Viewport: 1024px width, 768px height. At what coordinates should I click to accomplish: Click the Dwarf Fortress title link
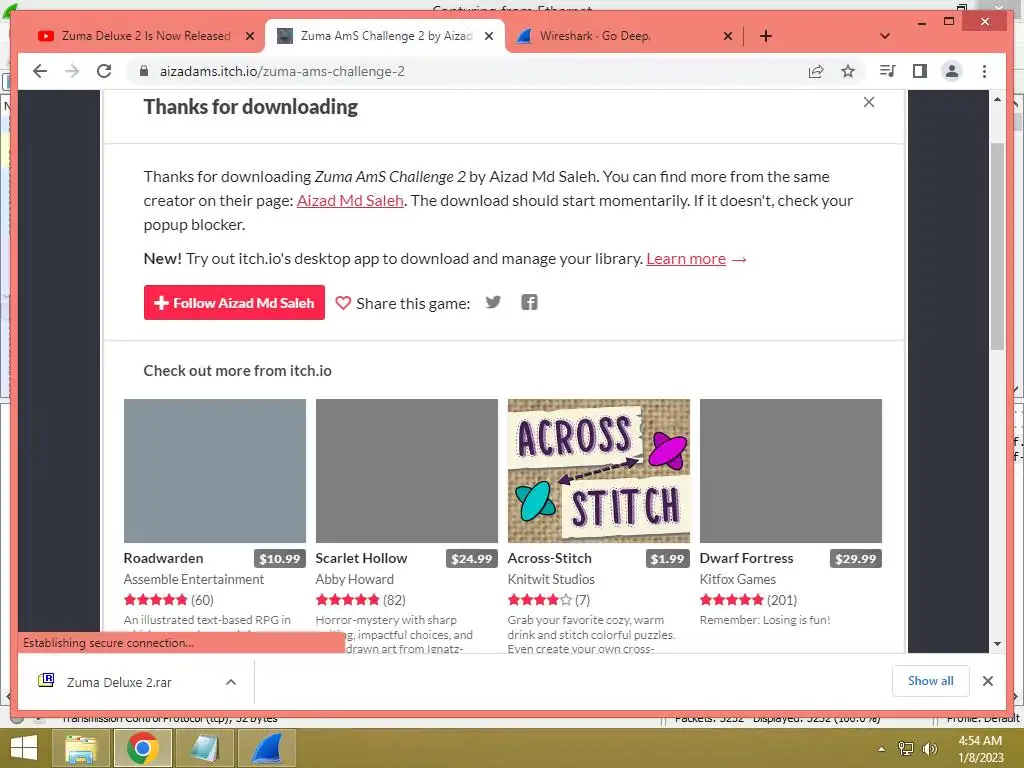746,558
